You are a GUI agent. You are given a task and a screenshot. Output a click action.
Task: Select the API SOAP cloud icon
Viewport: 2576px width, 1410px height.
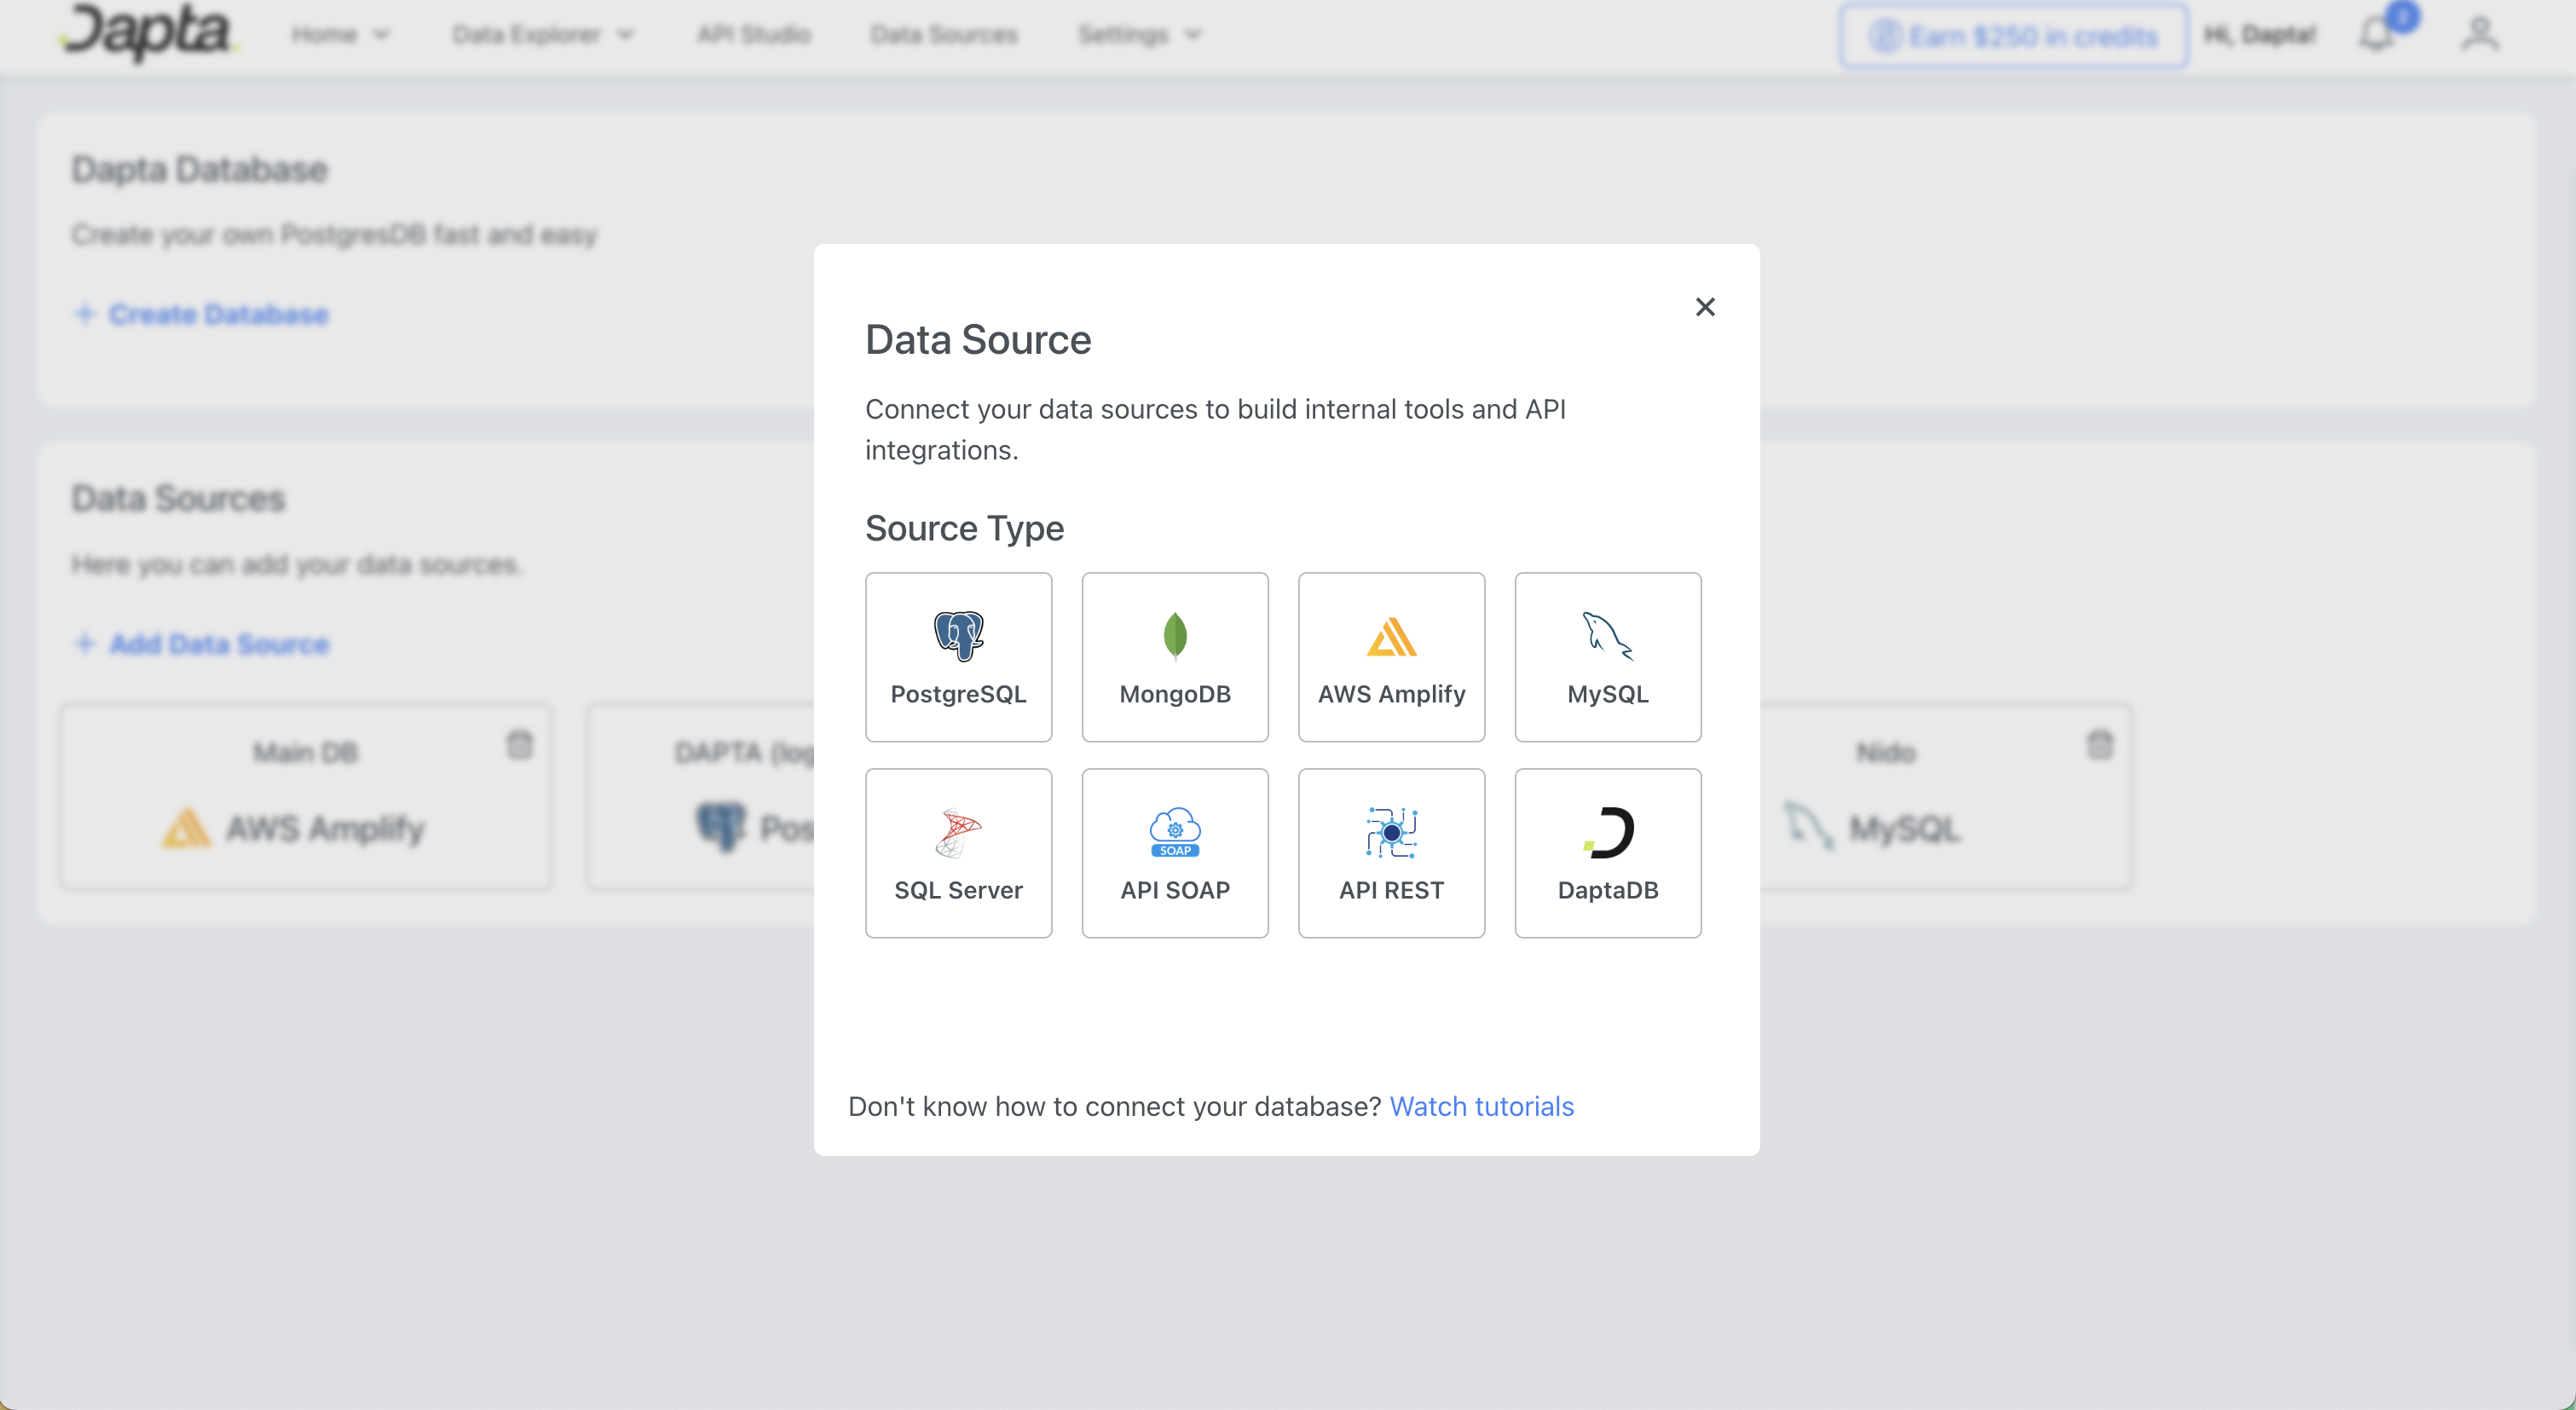1175,832
